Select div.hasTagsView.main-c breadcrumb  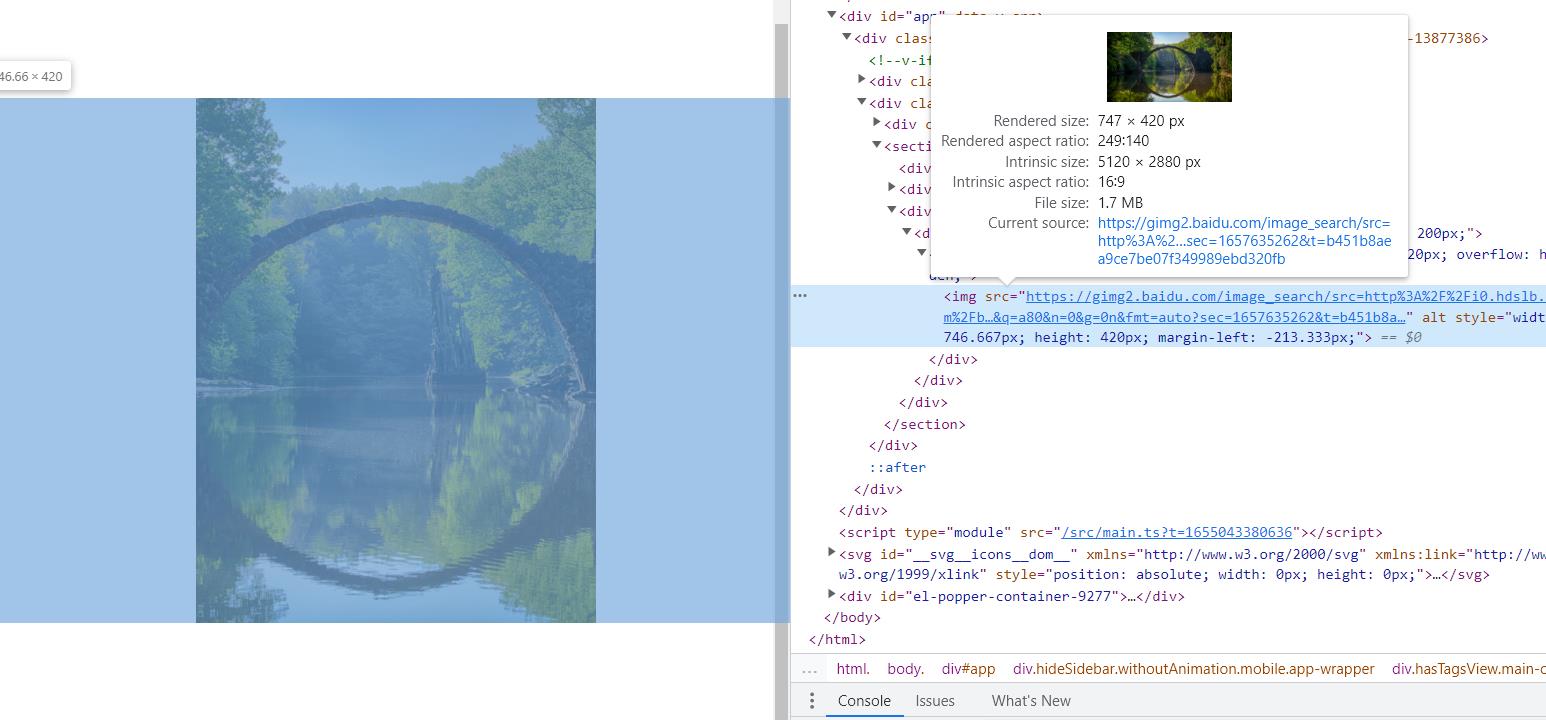(x=1468, y=669)
